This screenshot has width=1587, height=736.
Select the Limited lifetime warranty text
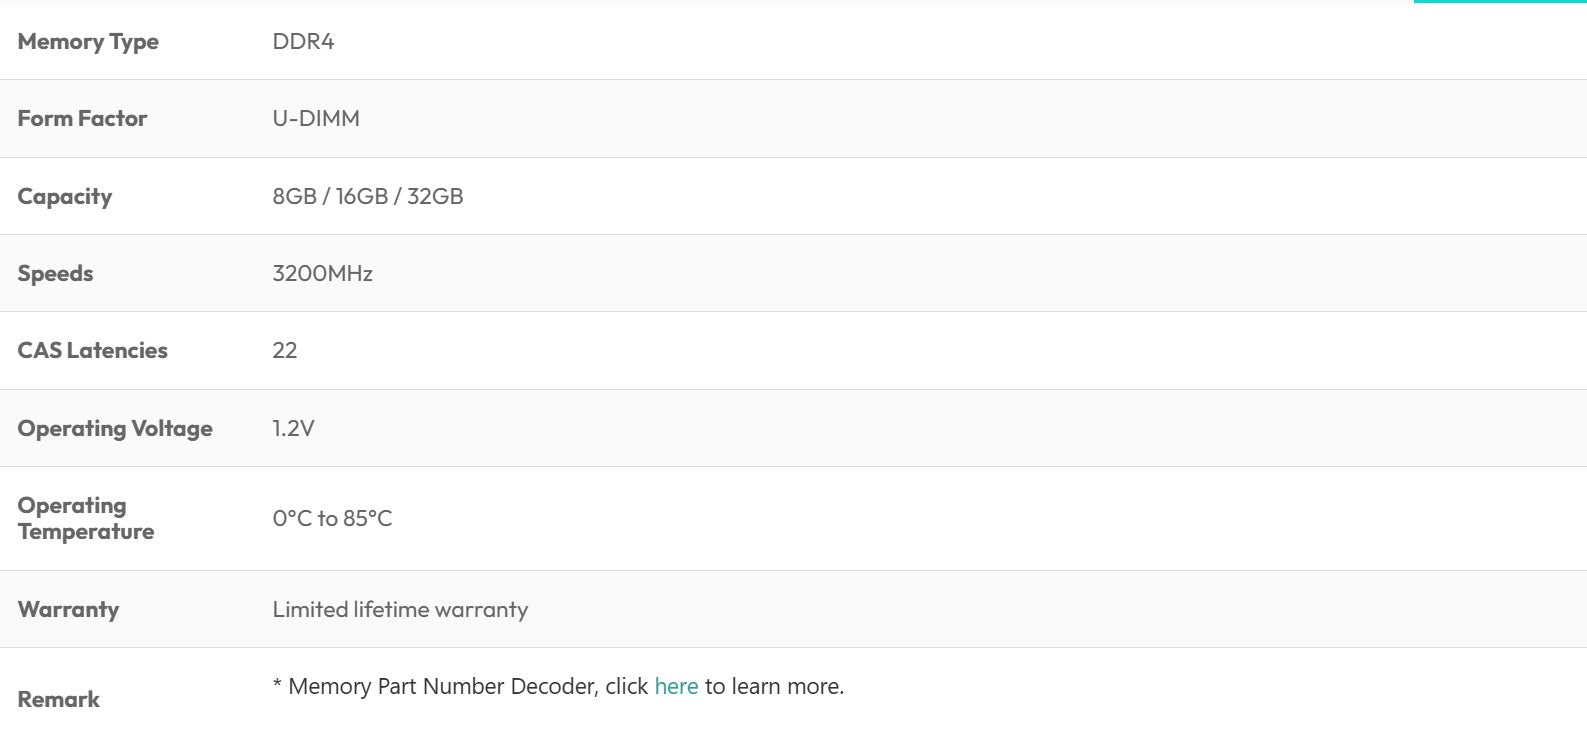(400, 609)
